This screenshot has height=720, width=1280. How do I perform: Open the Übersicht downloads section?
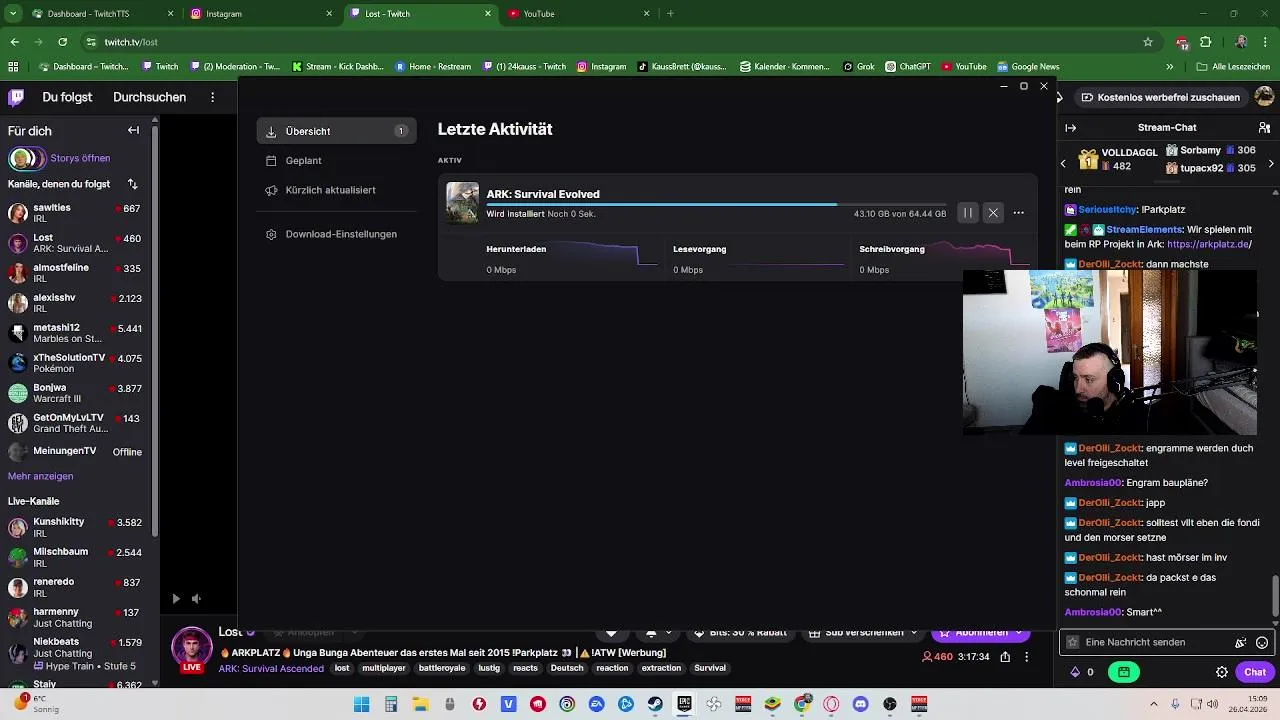tap(336, 131)
